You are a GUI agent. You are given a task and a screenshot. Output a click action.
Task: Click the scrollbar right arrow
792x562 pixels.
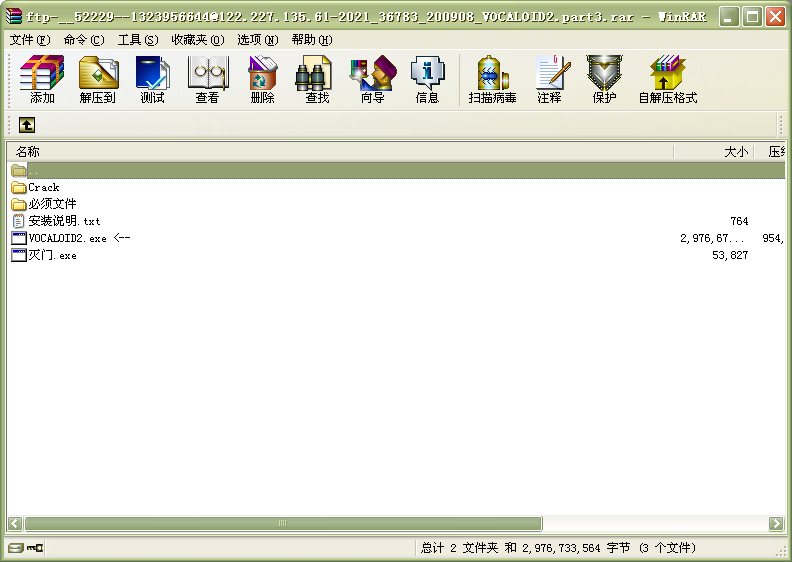point(776,523)
